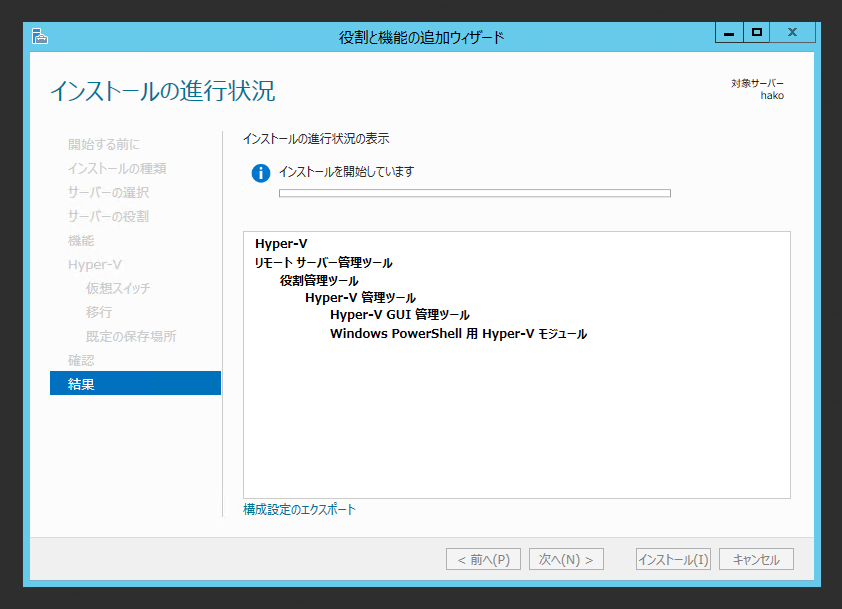Click the 対象サーバー label
The image size is (842, 609).
coord(757,83)
